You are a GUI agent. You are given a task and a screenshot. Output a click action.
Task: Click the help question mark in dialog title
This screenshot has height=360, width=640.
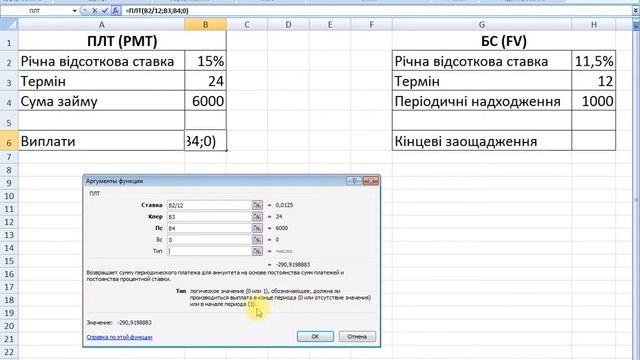(354, 180)
